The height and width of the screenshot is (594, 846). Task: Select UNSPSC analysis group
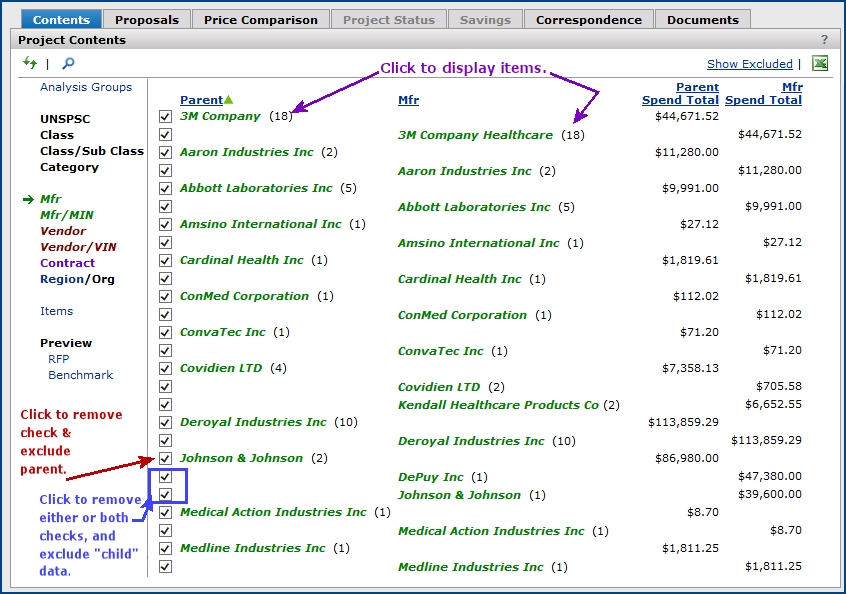pos(65,119)
